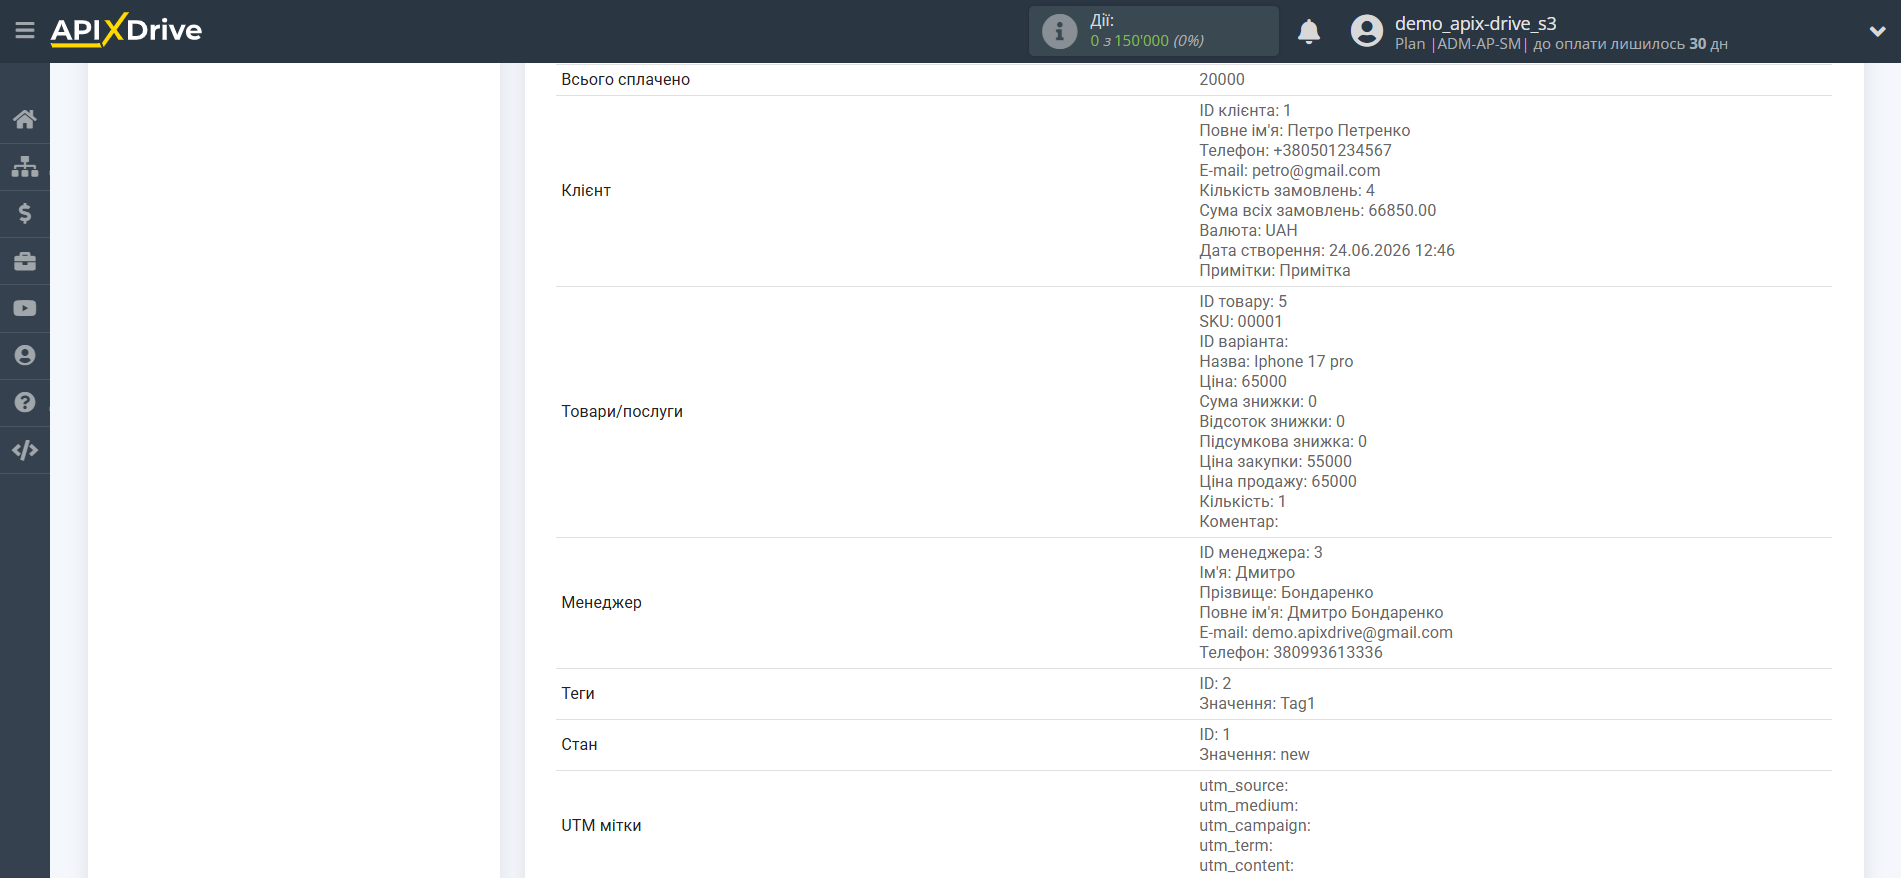The image size is (1901, 878).
Task: Click the actions info icon
Action: pyautogui.click(x=1060, y=31)
